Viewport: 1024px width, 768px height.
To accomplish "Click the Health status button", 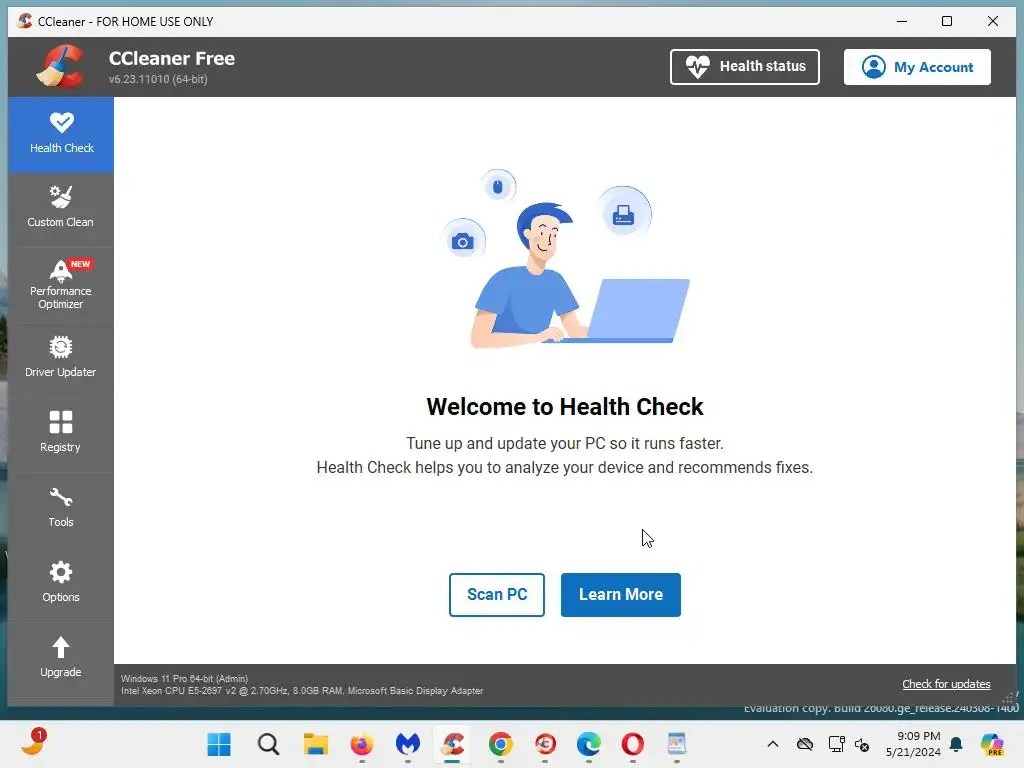I will coord(744,67).
